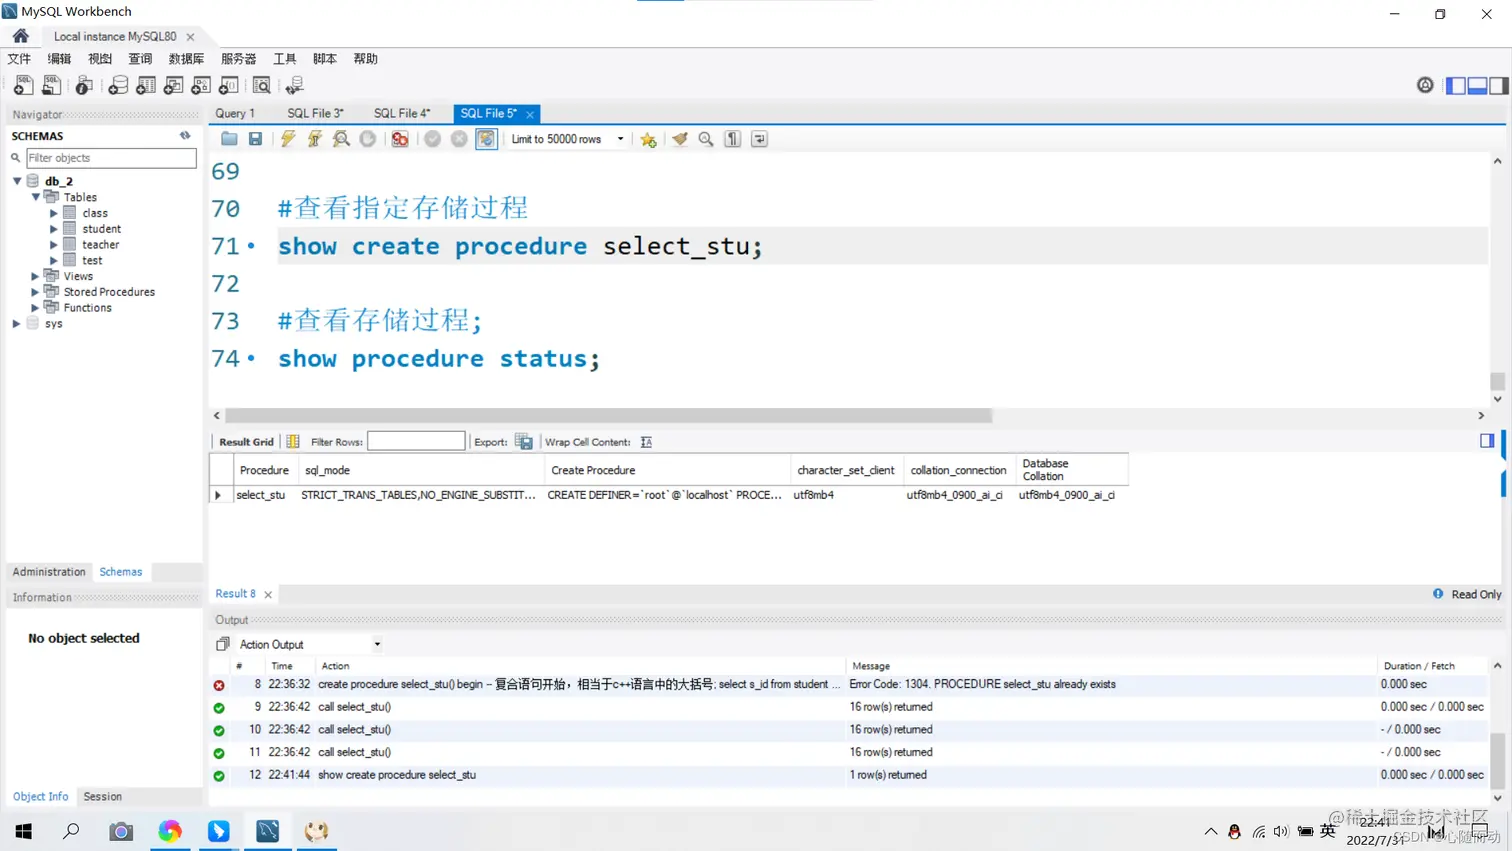The height and width of the screenshot is (851, 1512).
Task: Export recordset to external file icon
Action: coord(524,441)
